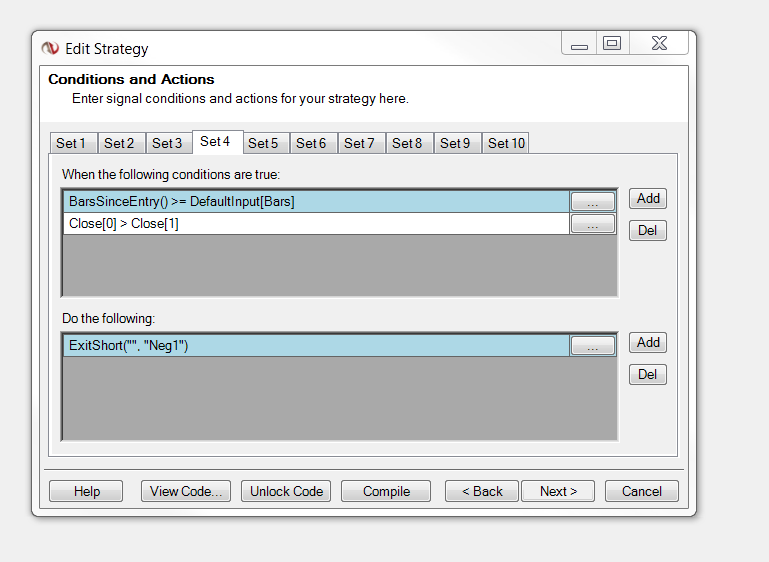Close the Edit Strategy window

coord(659,44)
